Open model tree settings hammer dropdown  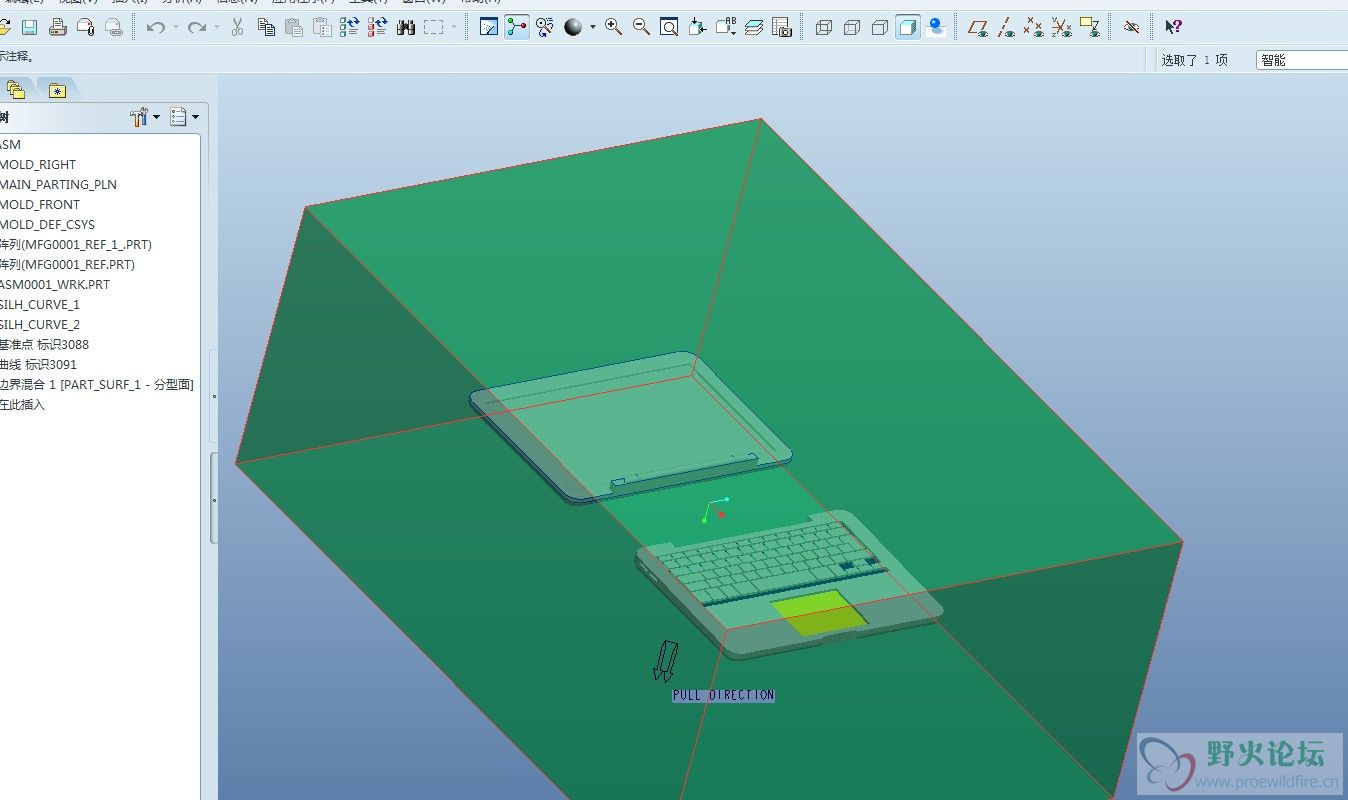[x=145, y=117]
